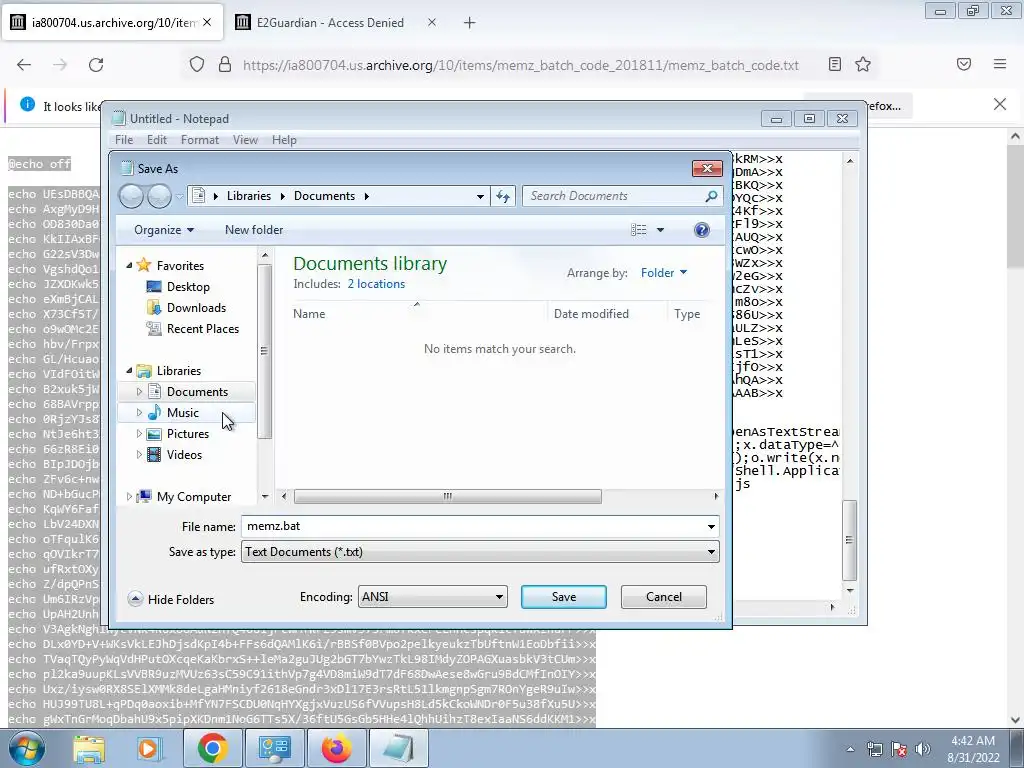
Task: Open Notepad Help menu
Action: click(x=284, y=140)
